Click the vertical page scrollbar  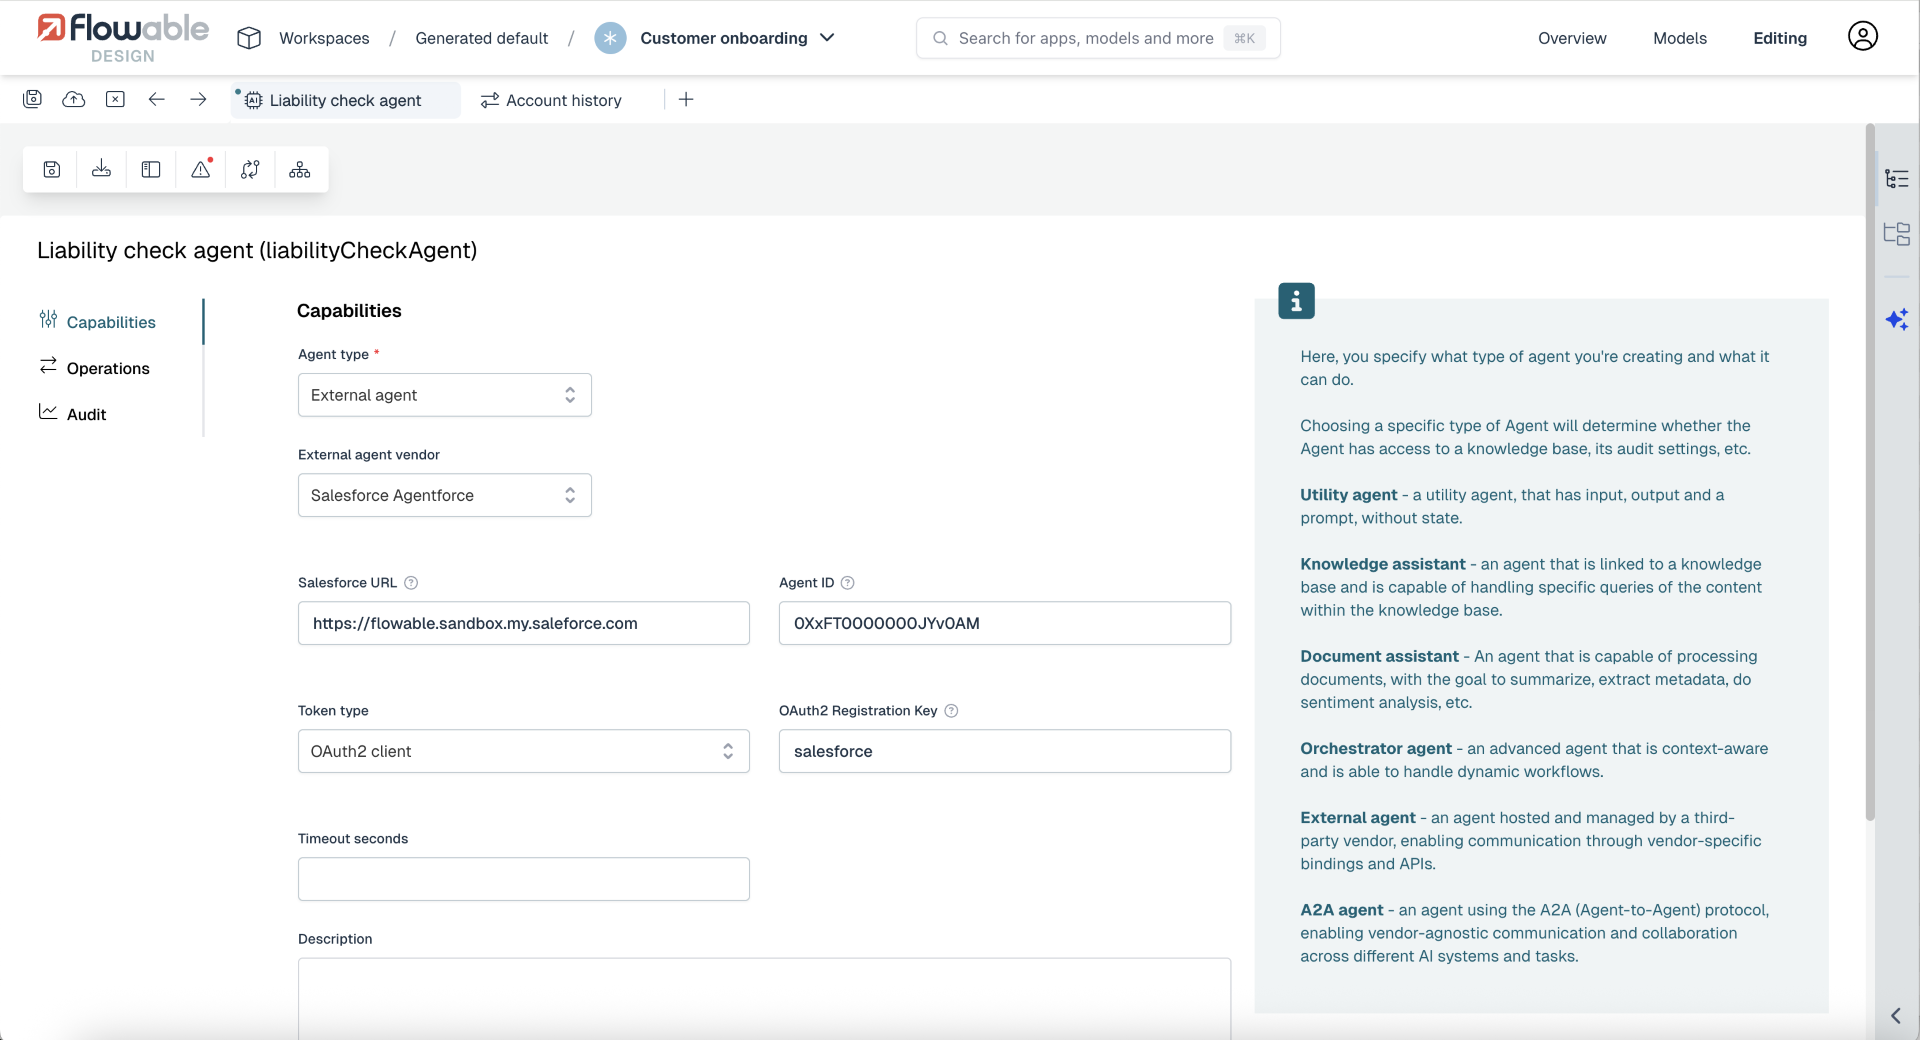(x=1870, y=472)
